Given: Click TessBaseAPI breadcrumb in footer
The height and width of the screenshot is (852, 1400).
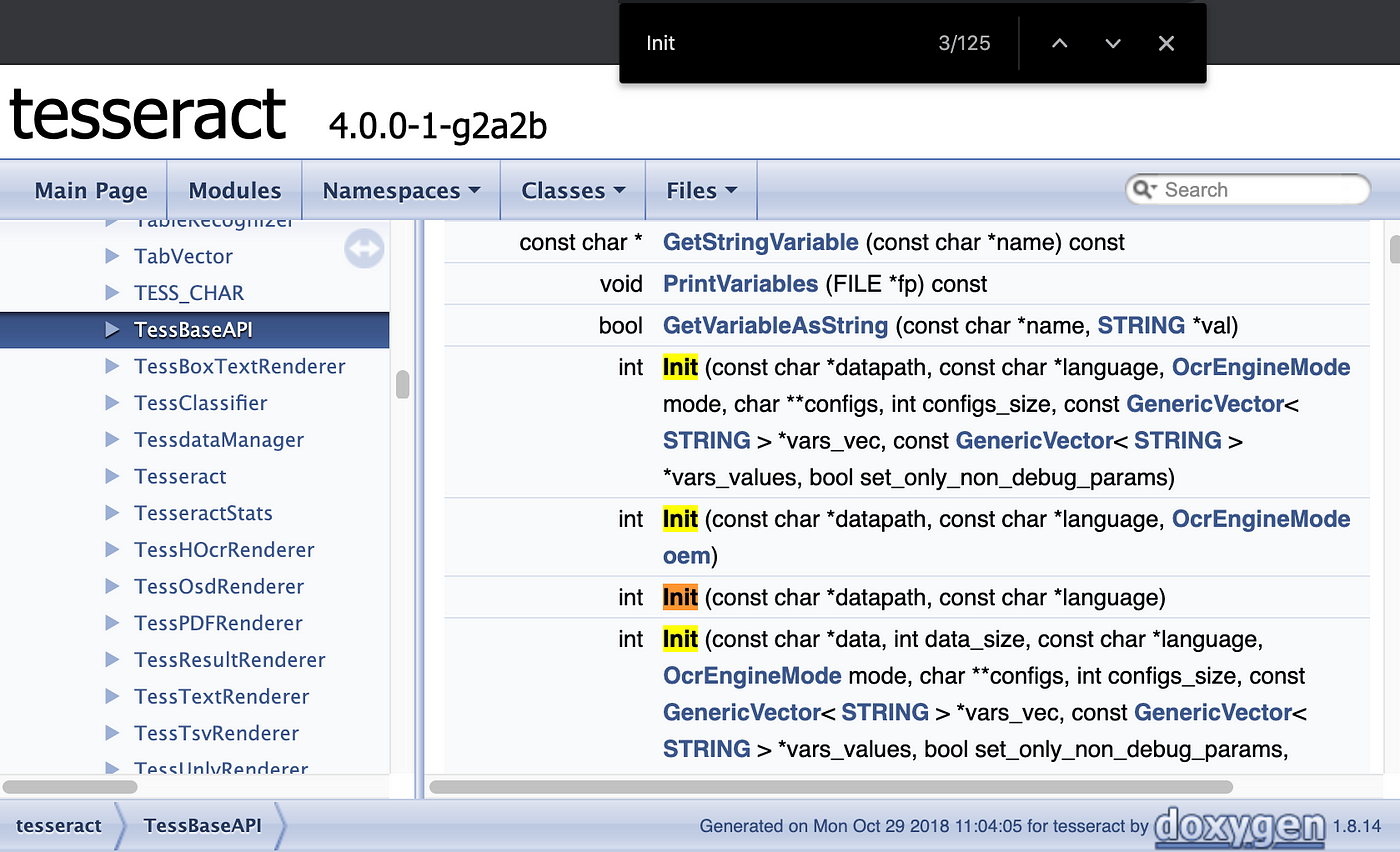Looking at the screenshot, I should (202, 826).
